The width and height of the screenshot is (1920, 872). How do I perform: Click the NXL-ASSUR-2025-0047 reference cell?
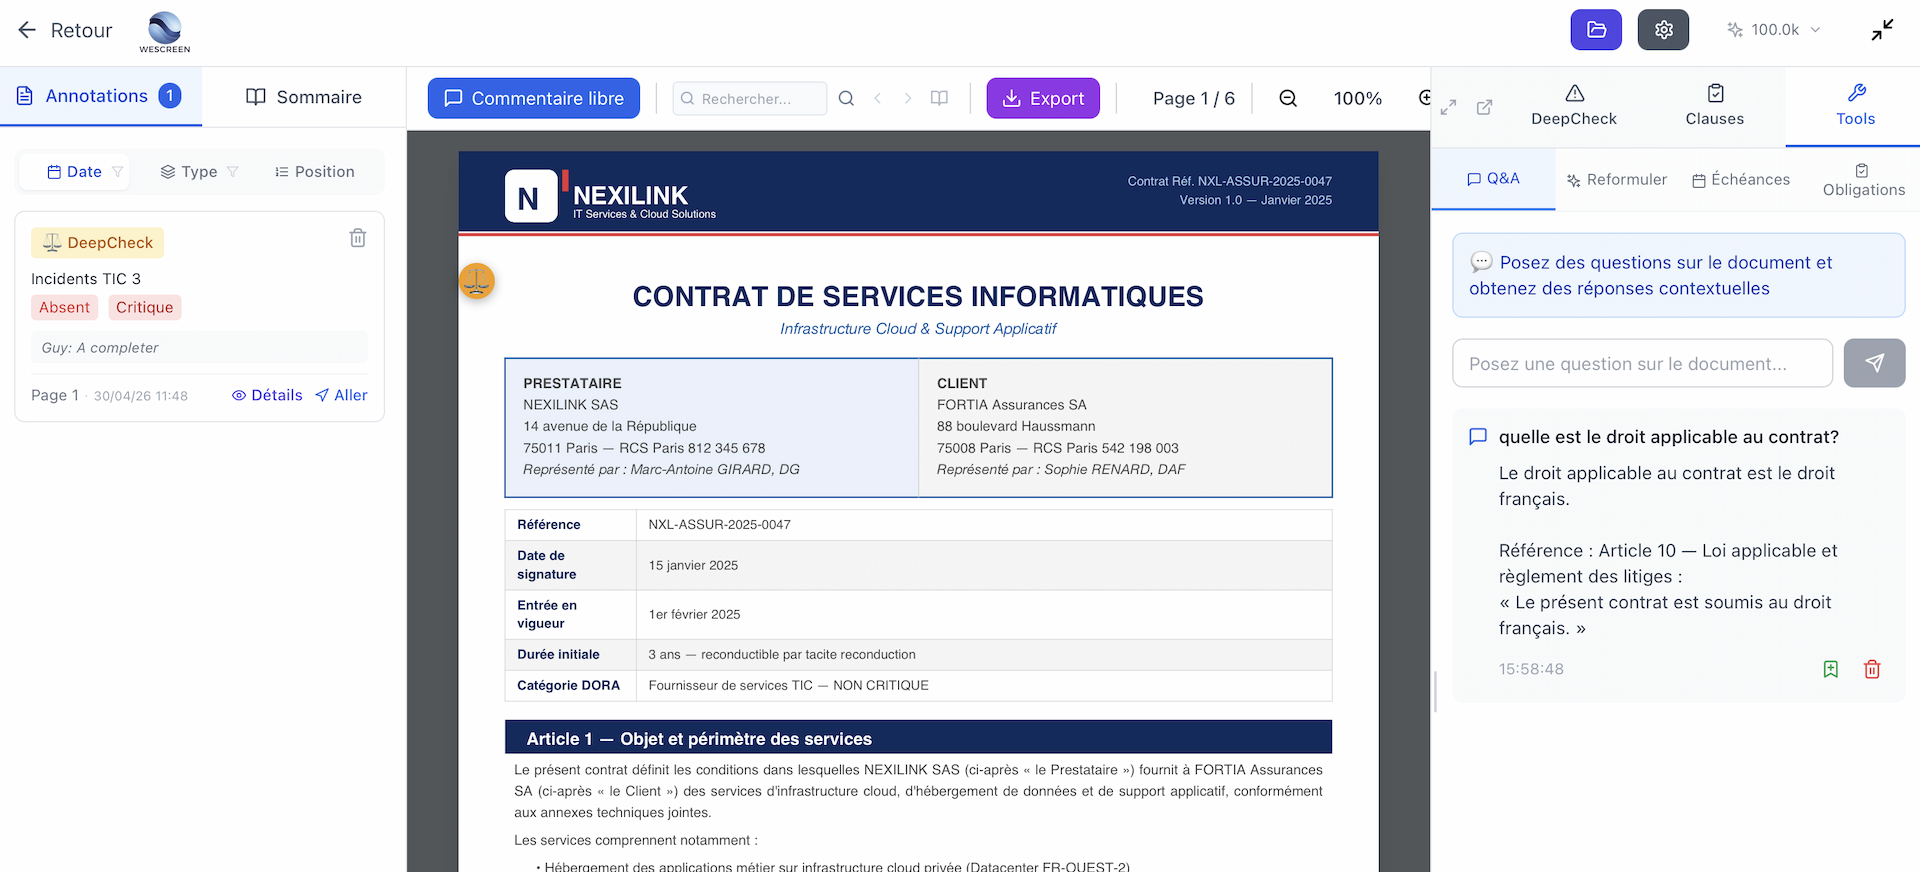coord(984,525)
